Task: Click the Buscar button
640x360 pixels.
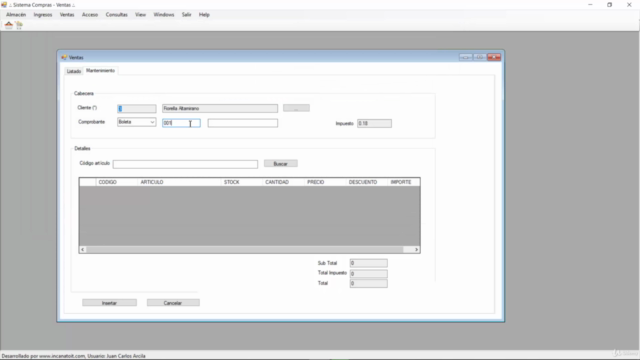Action: coord(280,164)
